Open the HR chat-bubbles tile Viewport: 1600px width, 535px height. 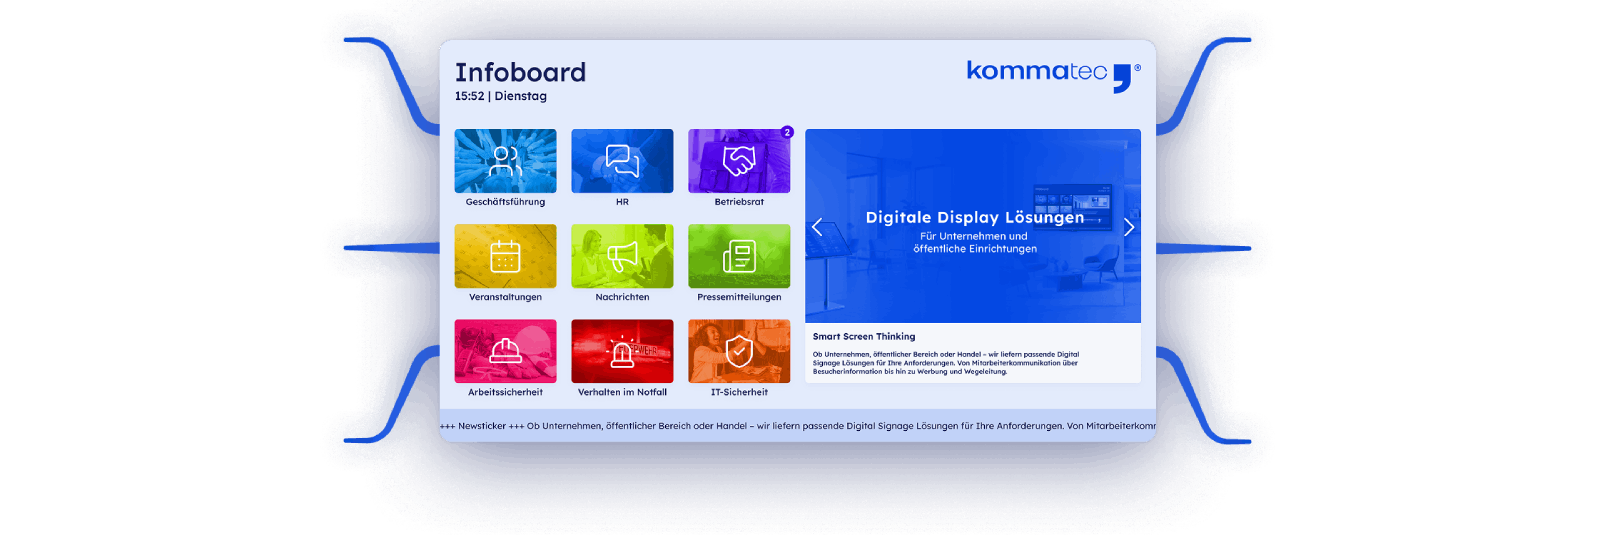(622, 161)
